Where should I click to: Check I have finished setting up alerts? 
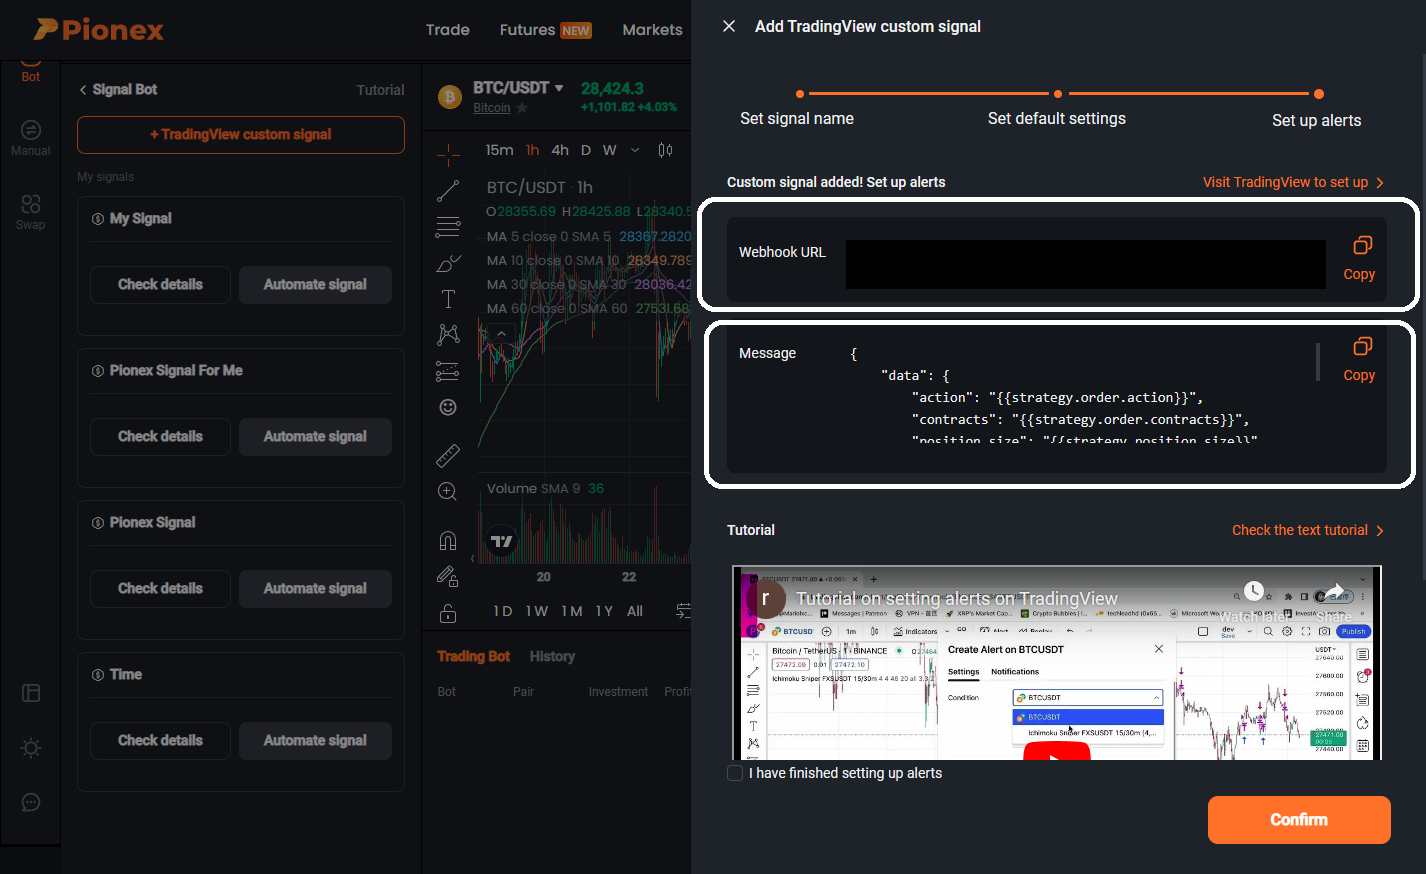[x=735, y=773]
